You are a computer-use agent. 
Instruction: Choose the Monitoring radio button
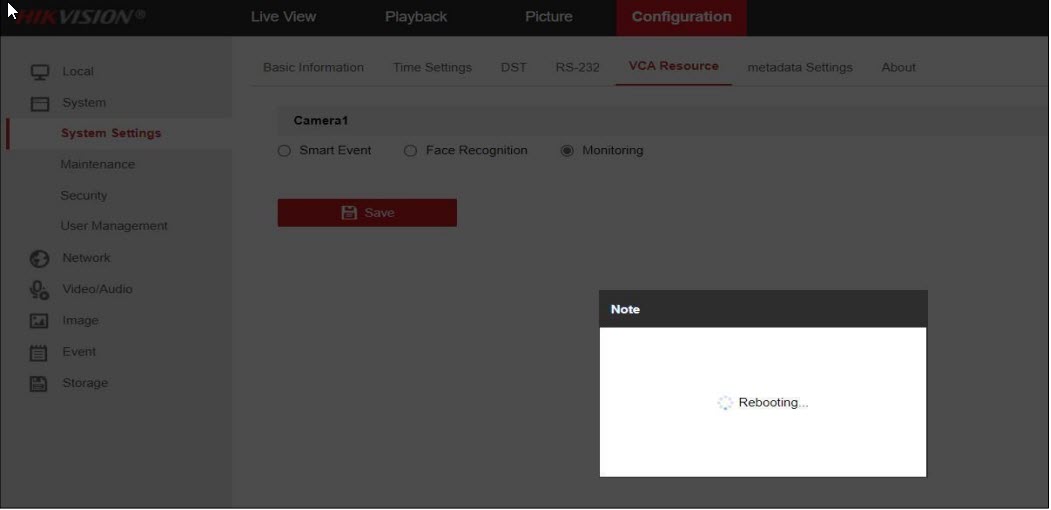coord(567,151)
